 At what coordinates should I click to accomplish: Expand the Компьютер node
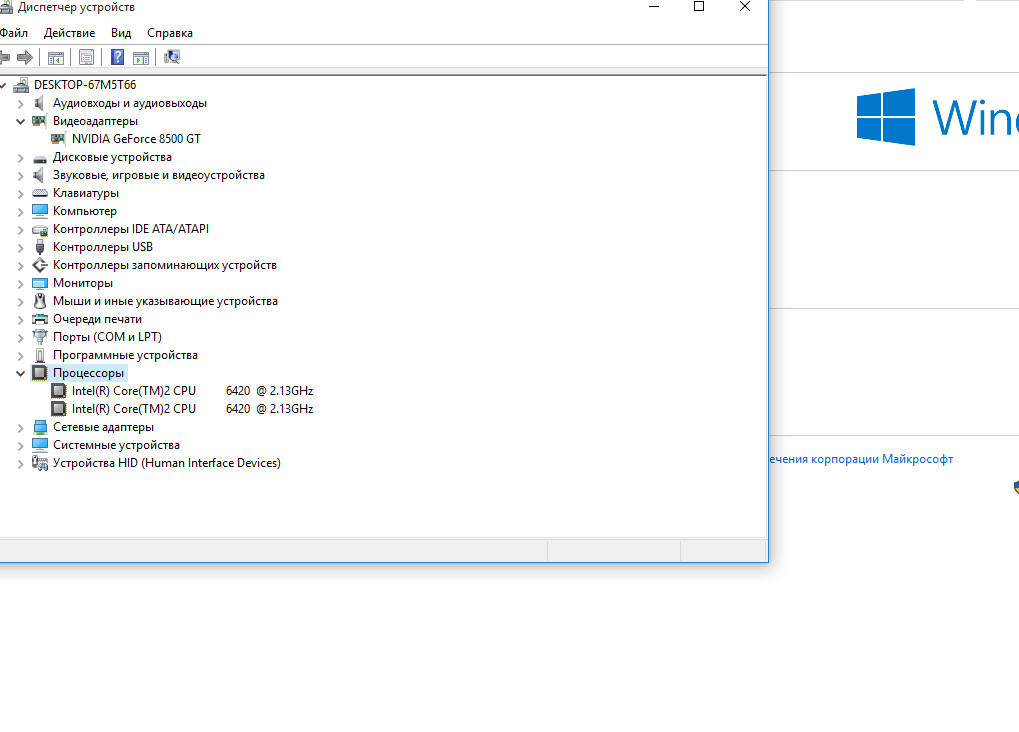[20, 212]
